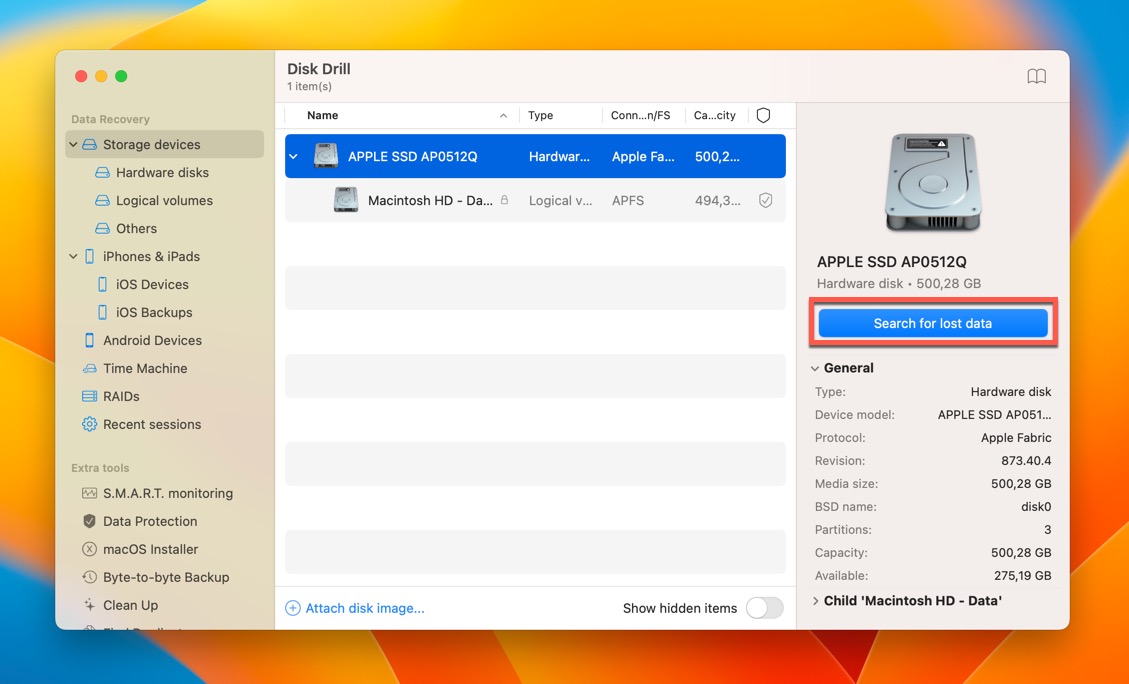Open the help book icon

pyautogui.click(x=1036, y=76)
